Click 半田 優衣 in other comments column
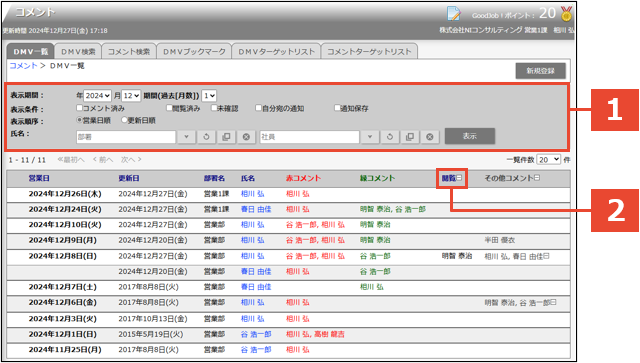This screenshot has width=640, height=363. pos(500,240)
